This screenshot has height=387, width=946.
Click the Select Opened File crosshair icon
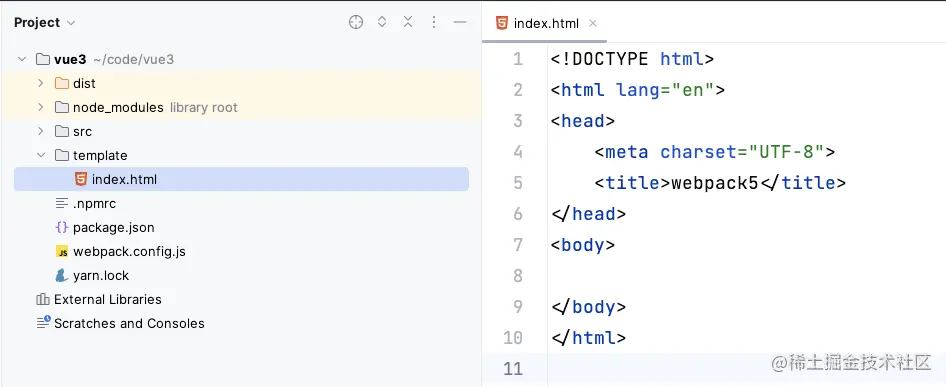[x=356, y=22]
